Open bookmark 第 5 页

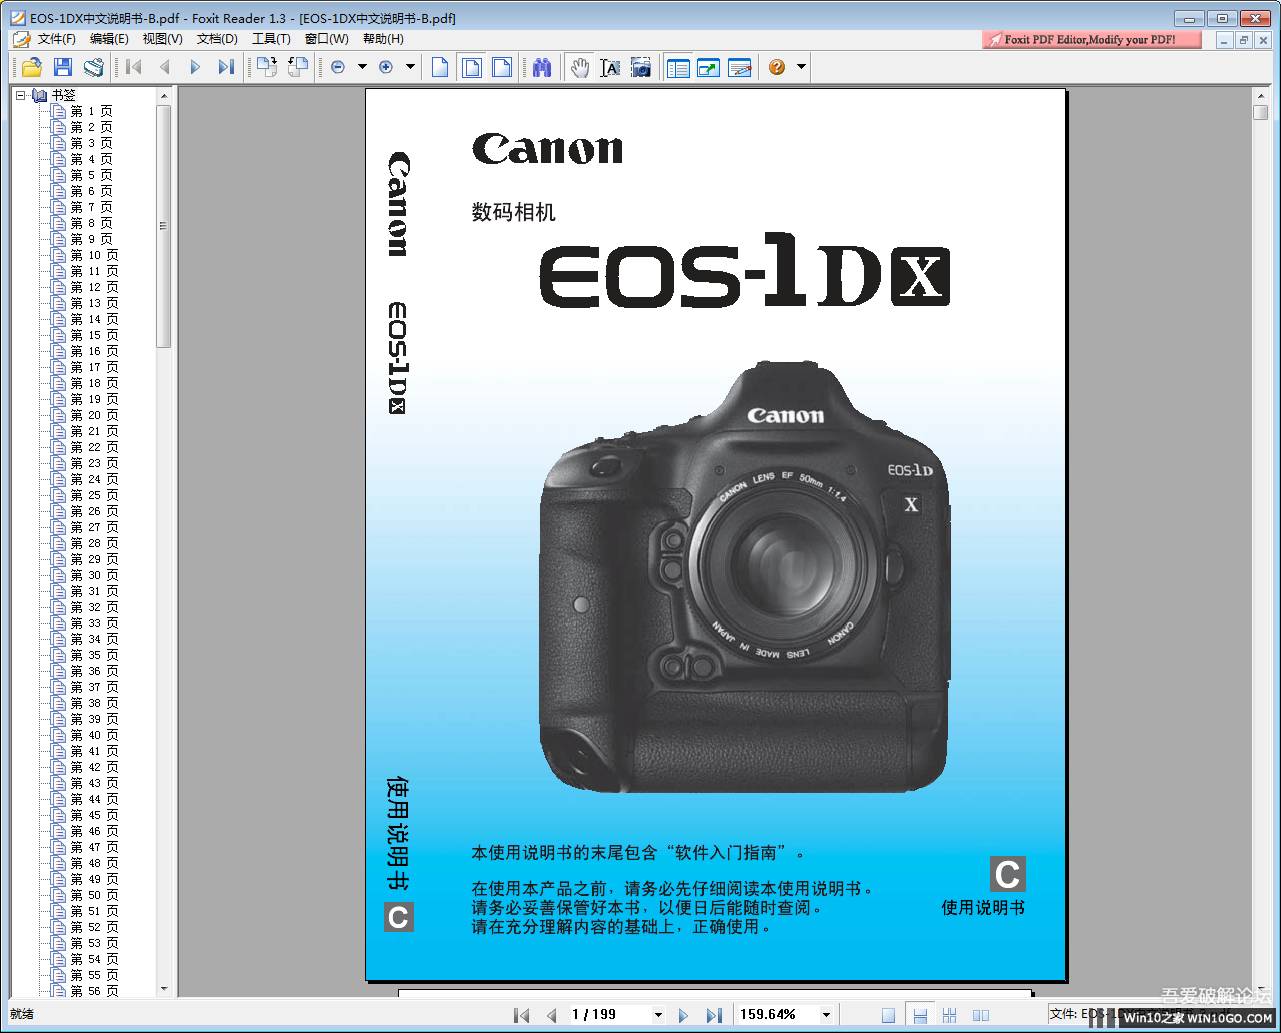pyautogui.click(x=91, y=175)
